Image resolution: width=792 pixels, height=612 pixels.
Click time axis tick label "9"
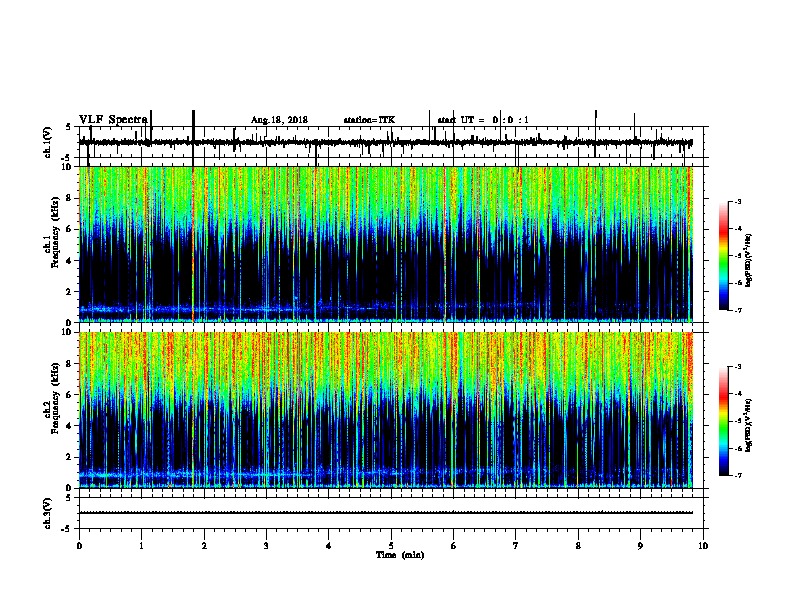pos(640,546)
